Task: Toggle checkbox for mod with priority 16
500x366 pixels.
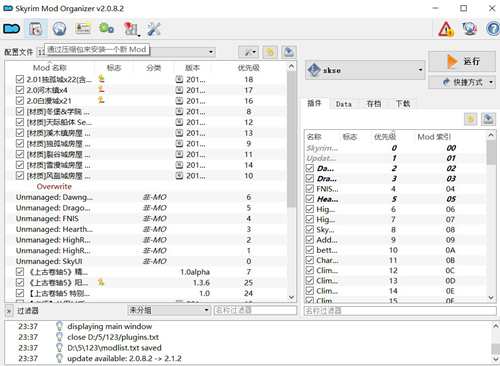Action: click(20, 101)
